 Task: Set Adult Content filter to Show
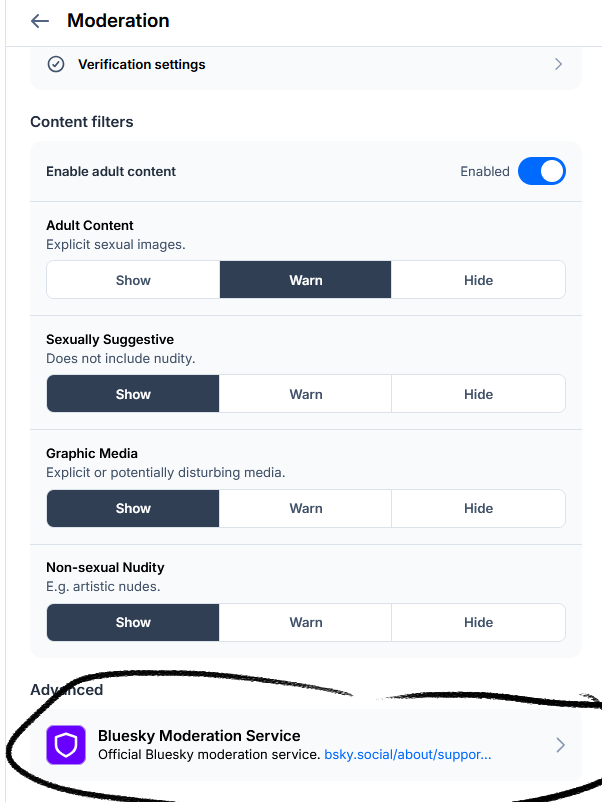pos(133,280)
